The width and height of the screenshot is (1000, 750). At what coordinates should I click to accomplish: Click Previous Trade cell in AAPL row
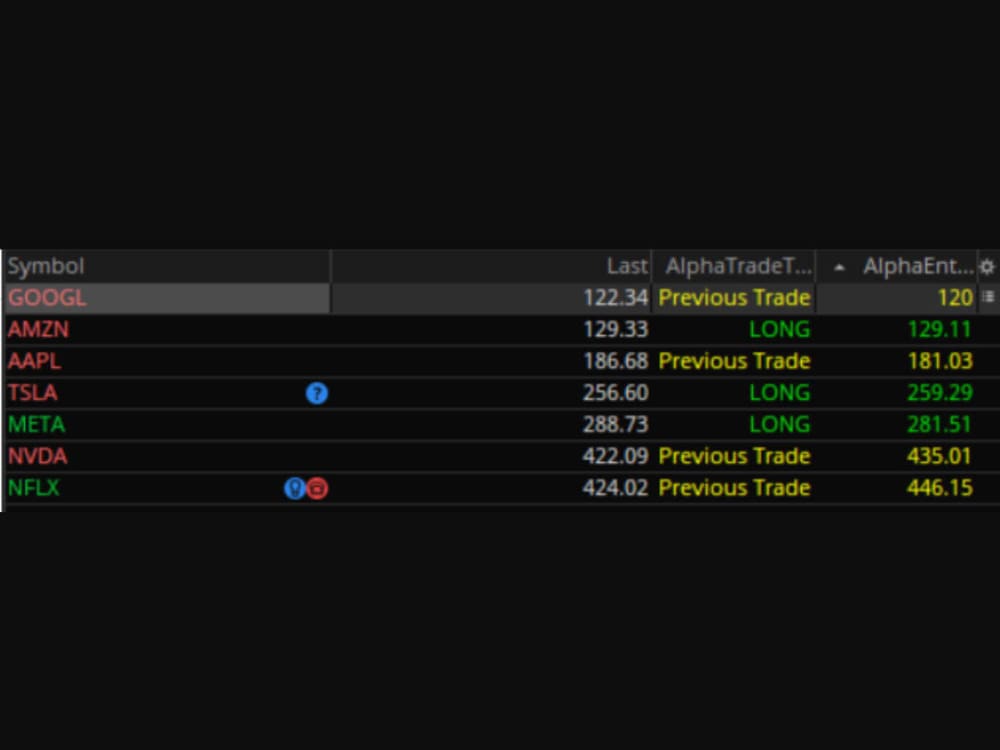point(735,361)
